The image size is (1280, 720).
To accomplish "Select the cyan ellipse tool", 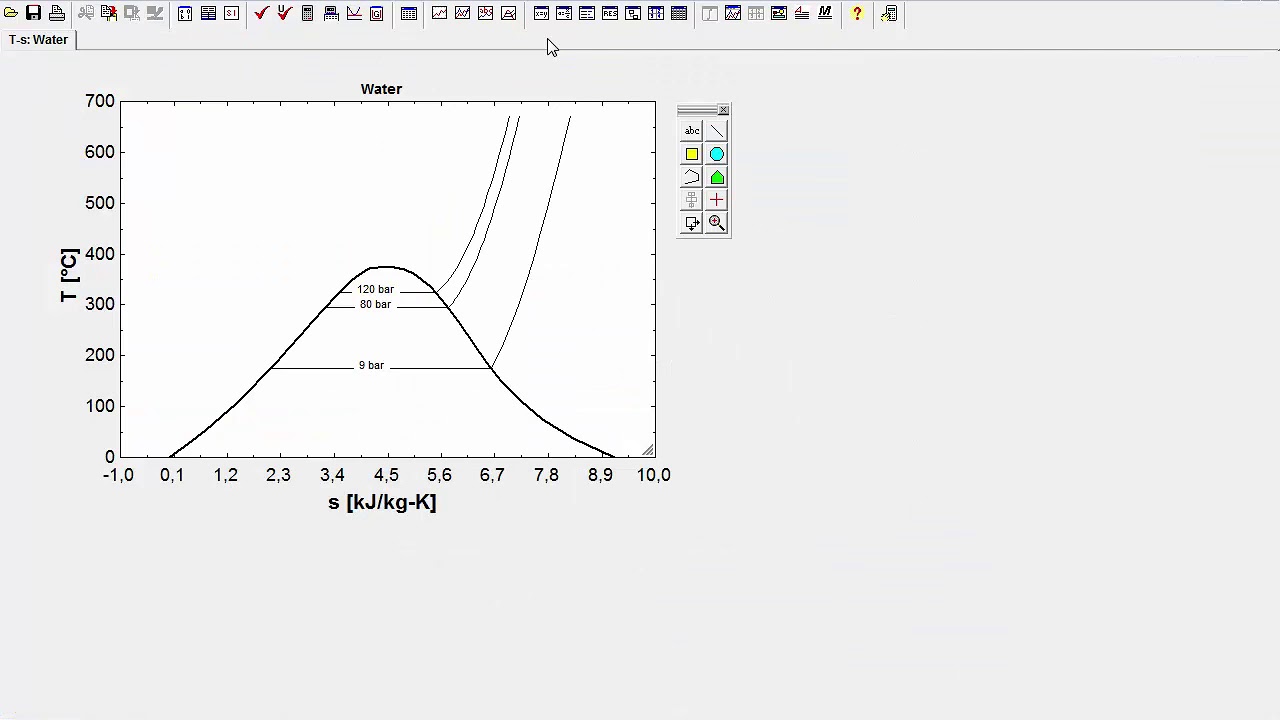I will coord(717,154).
